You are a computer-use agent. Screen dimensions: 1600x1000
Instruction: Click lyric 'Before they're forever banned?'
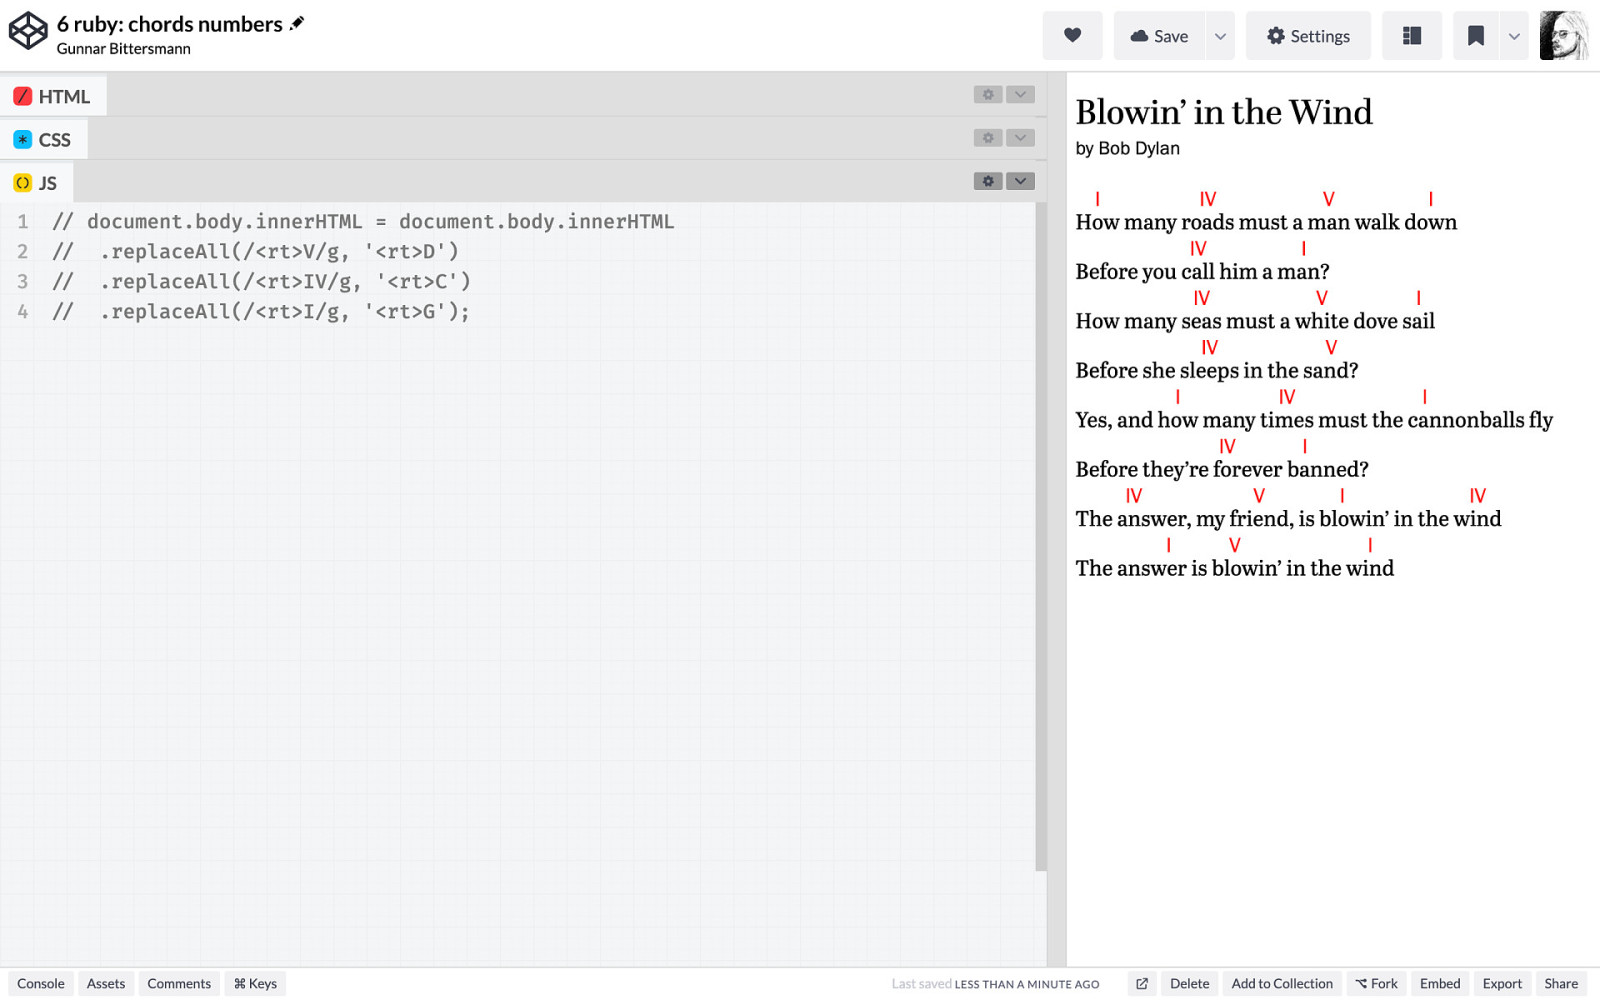(x=1221, y=469)
